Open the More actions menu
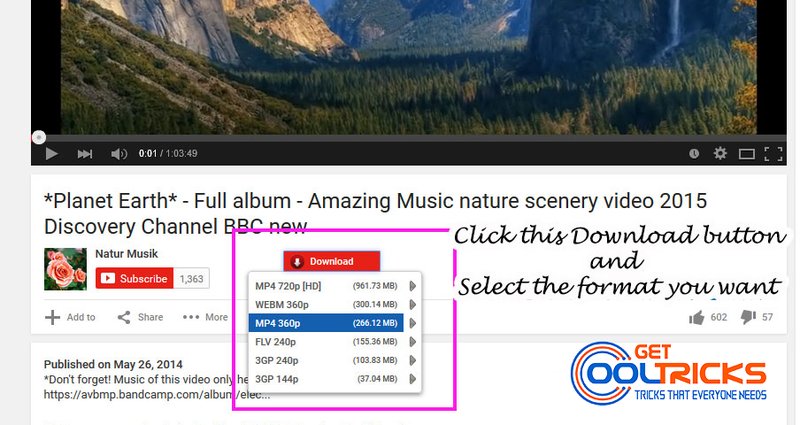Screen dimensions: 800x425 (x=205, y=317)
